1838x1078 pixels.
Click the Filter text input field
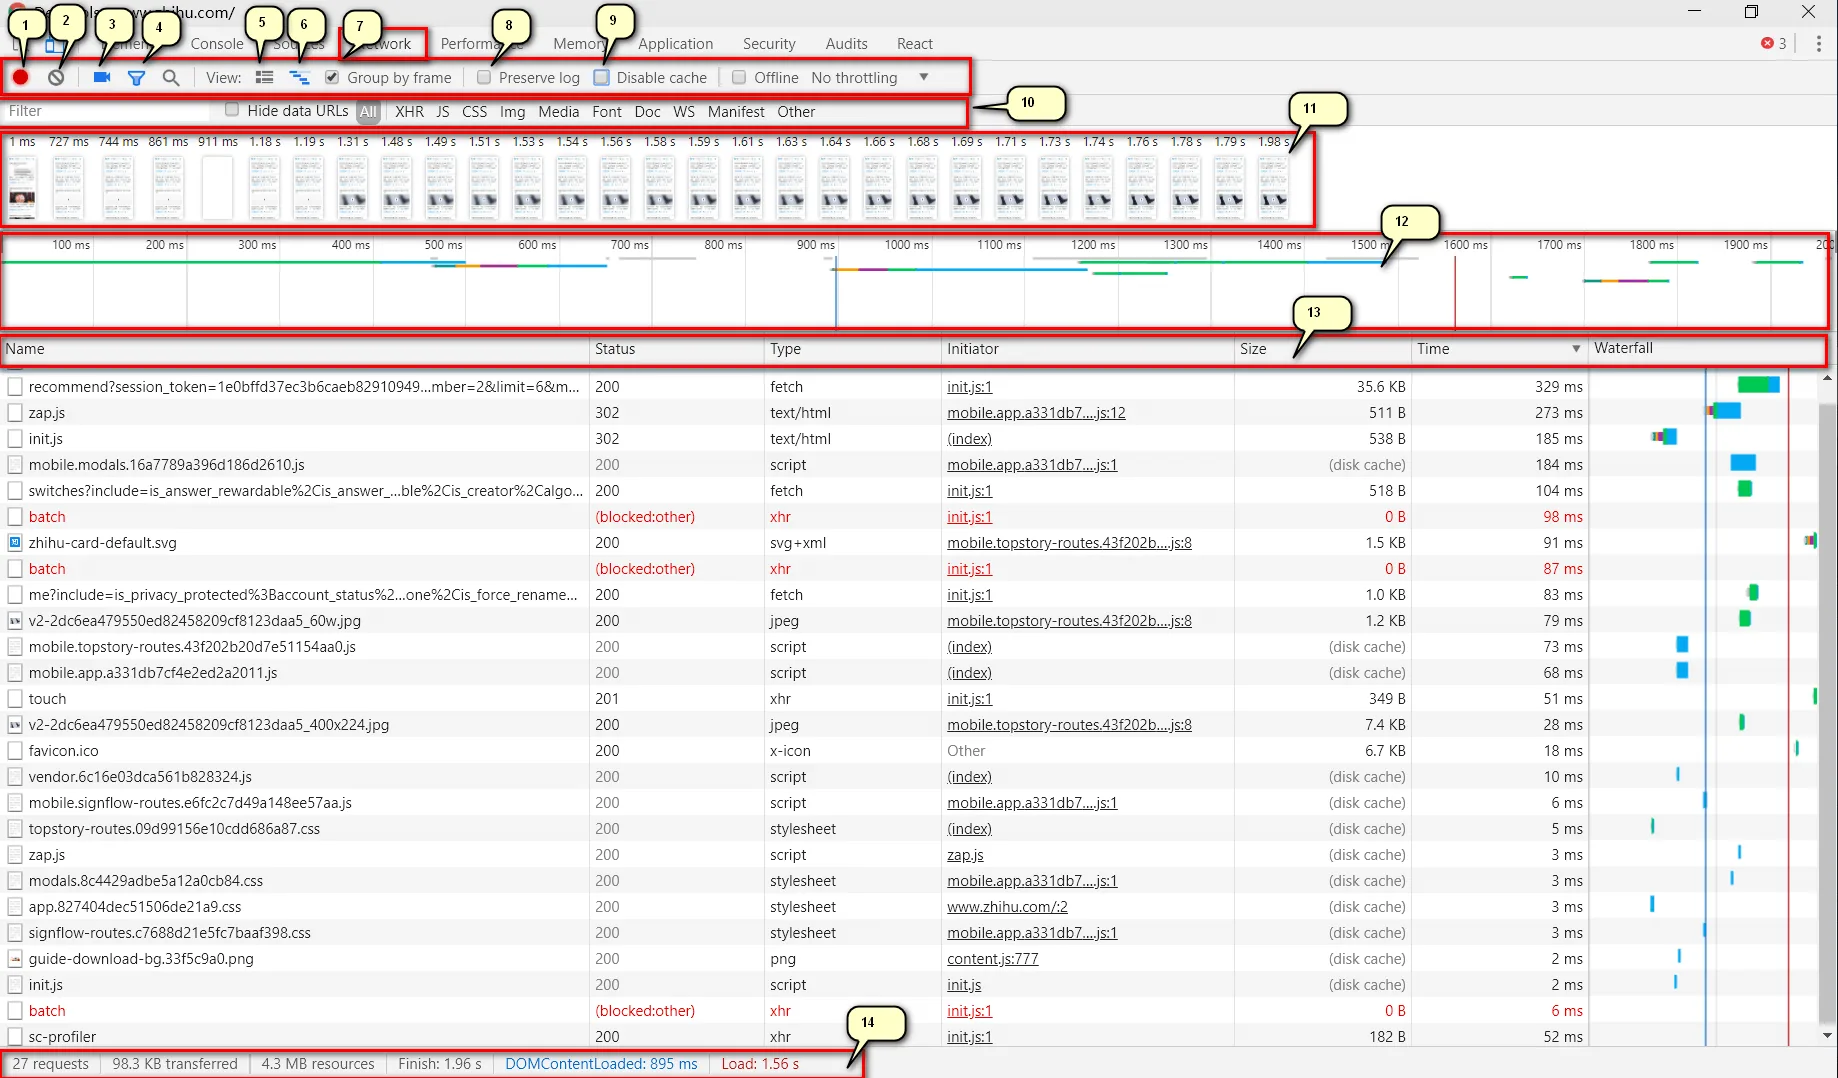coord(107,111)
